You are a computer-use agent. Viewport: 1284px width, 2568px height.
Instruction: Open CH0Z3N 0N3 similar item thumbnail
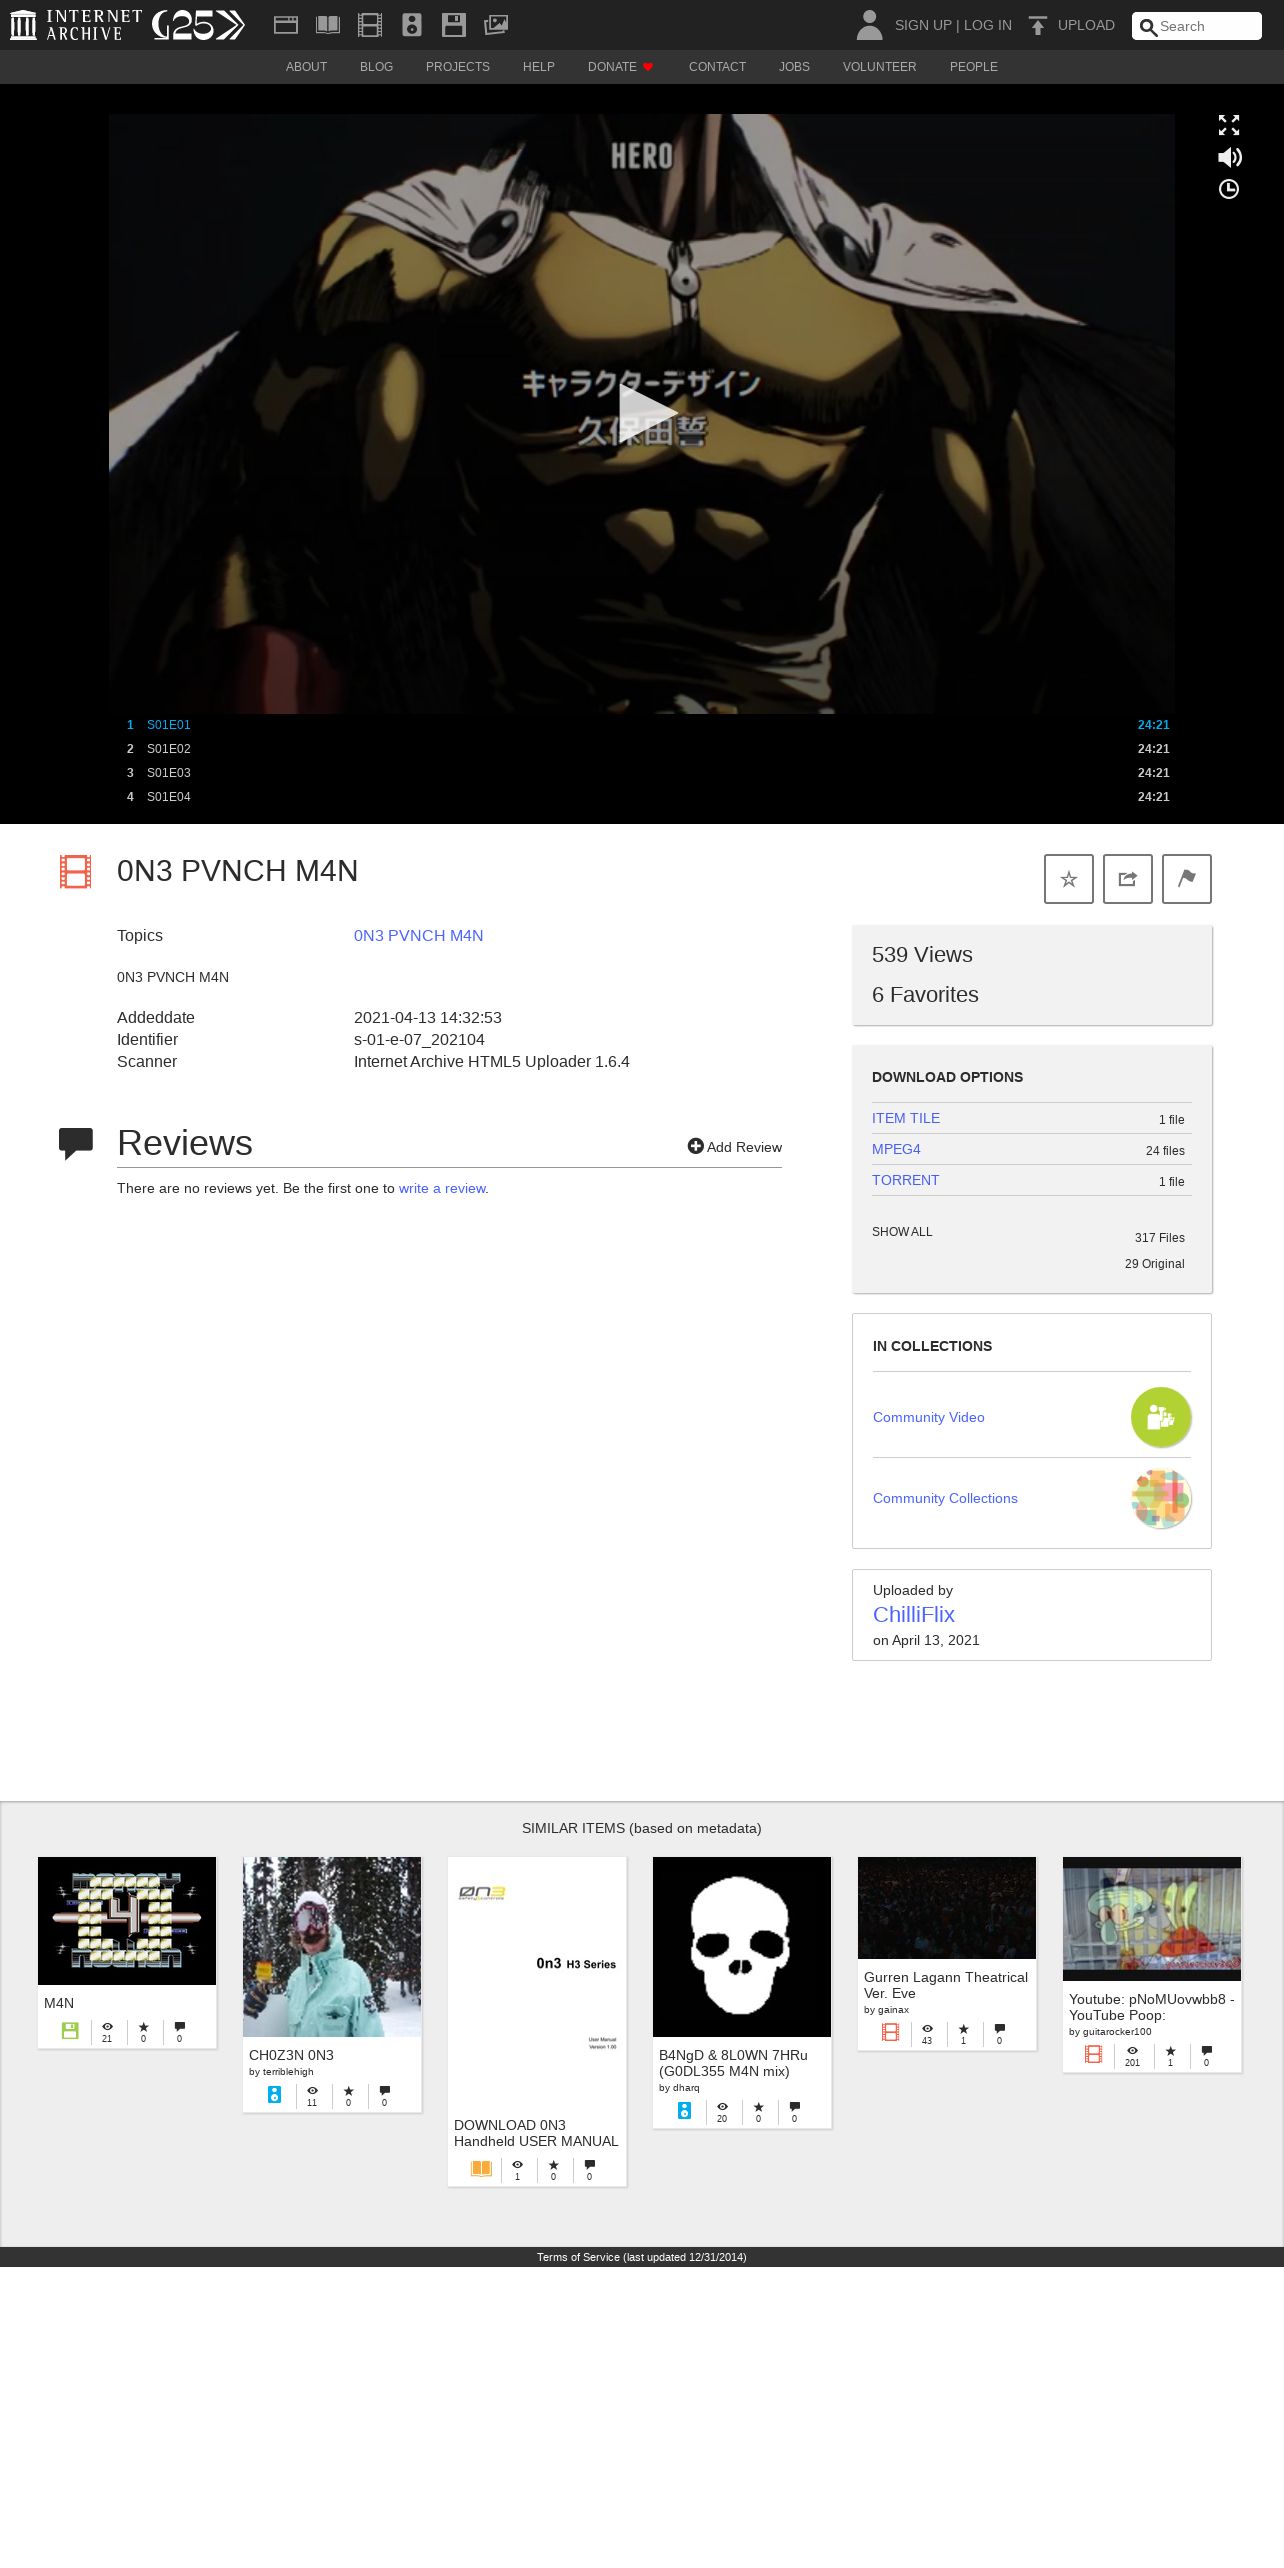coord(332,1947)
